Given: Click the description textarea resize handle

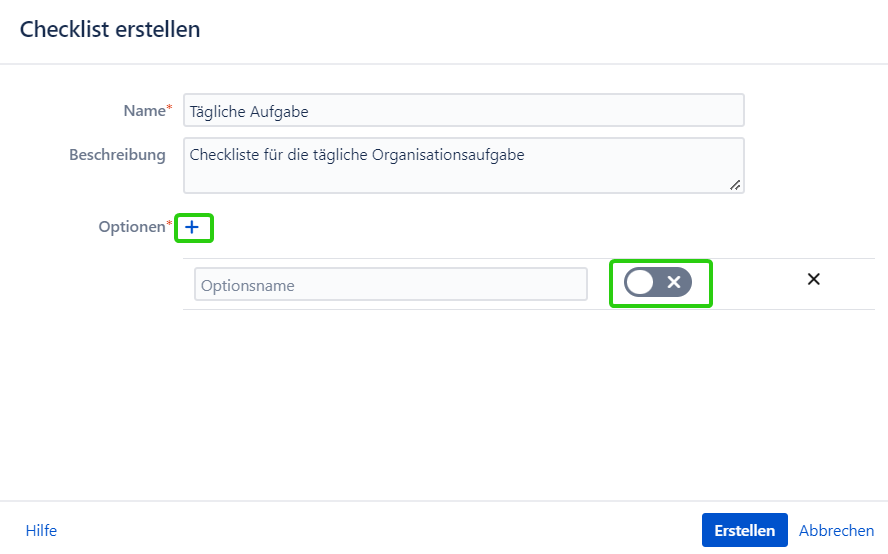Looking at the screenshot, I should tap(736, 185).
